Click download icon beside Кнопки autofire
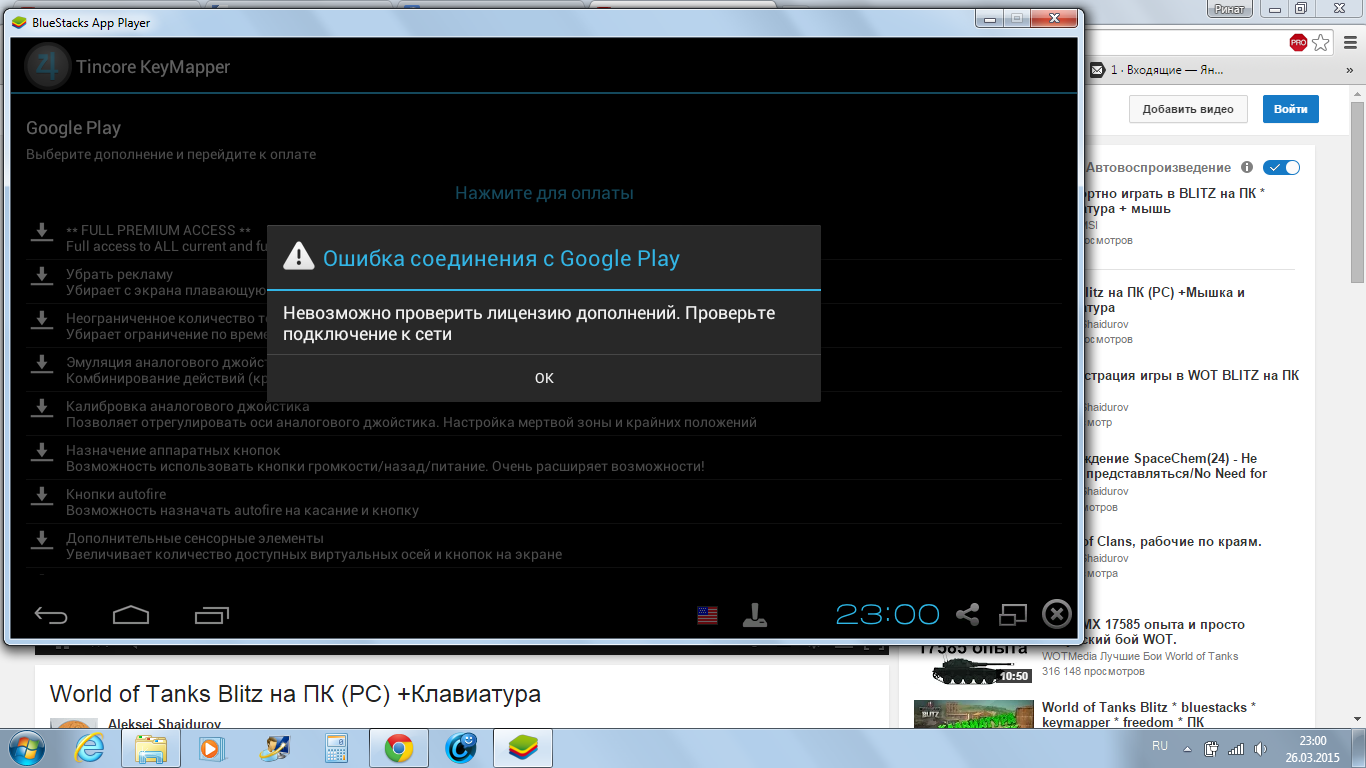The image size is (1366, 768). [x=41, y=496]
